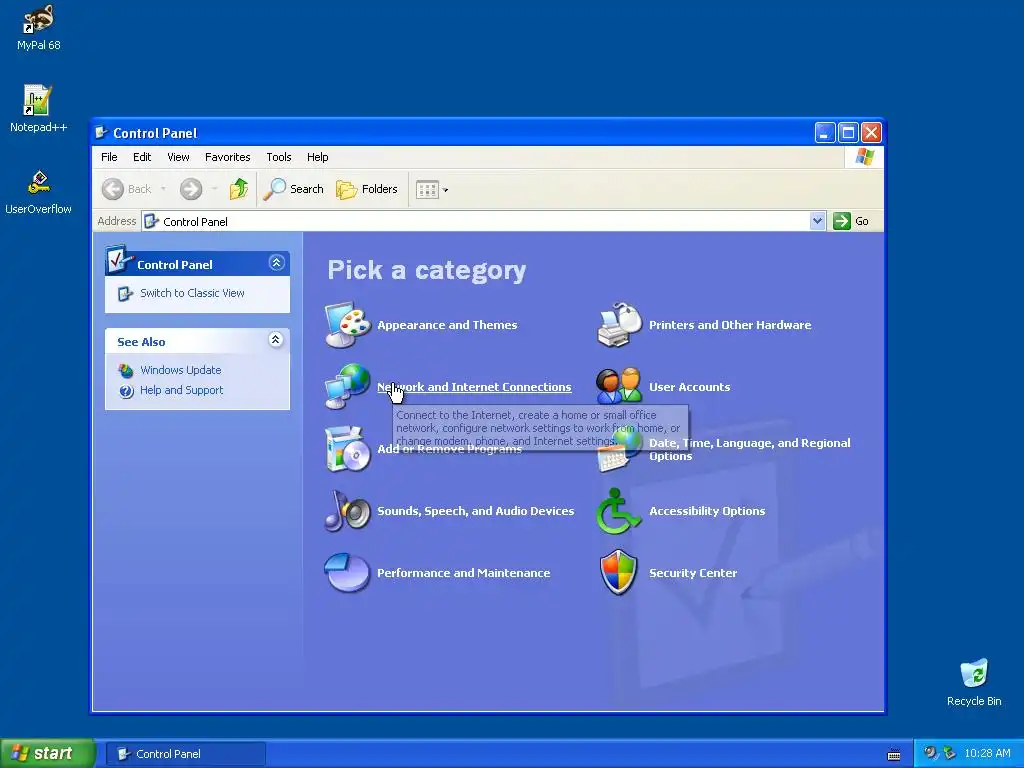Viewport: 1024px width, 768px height.
Task: Click the Switch to Classic View icon
Action: pyautogui.click(x=125, y=293)
